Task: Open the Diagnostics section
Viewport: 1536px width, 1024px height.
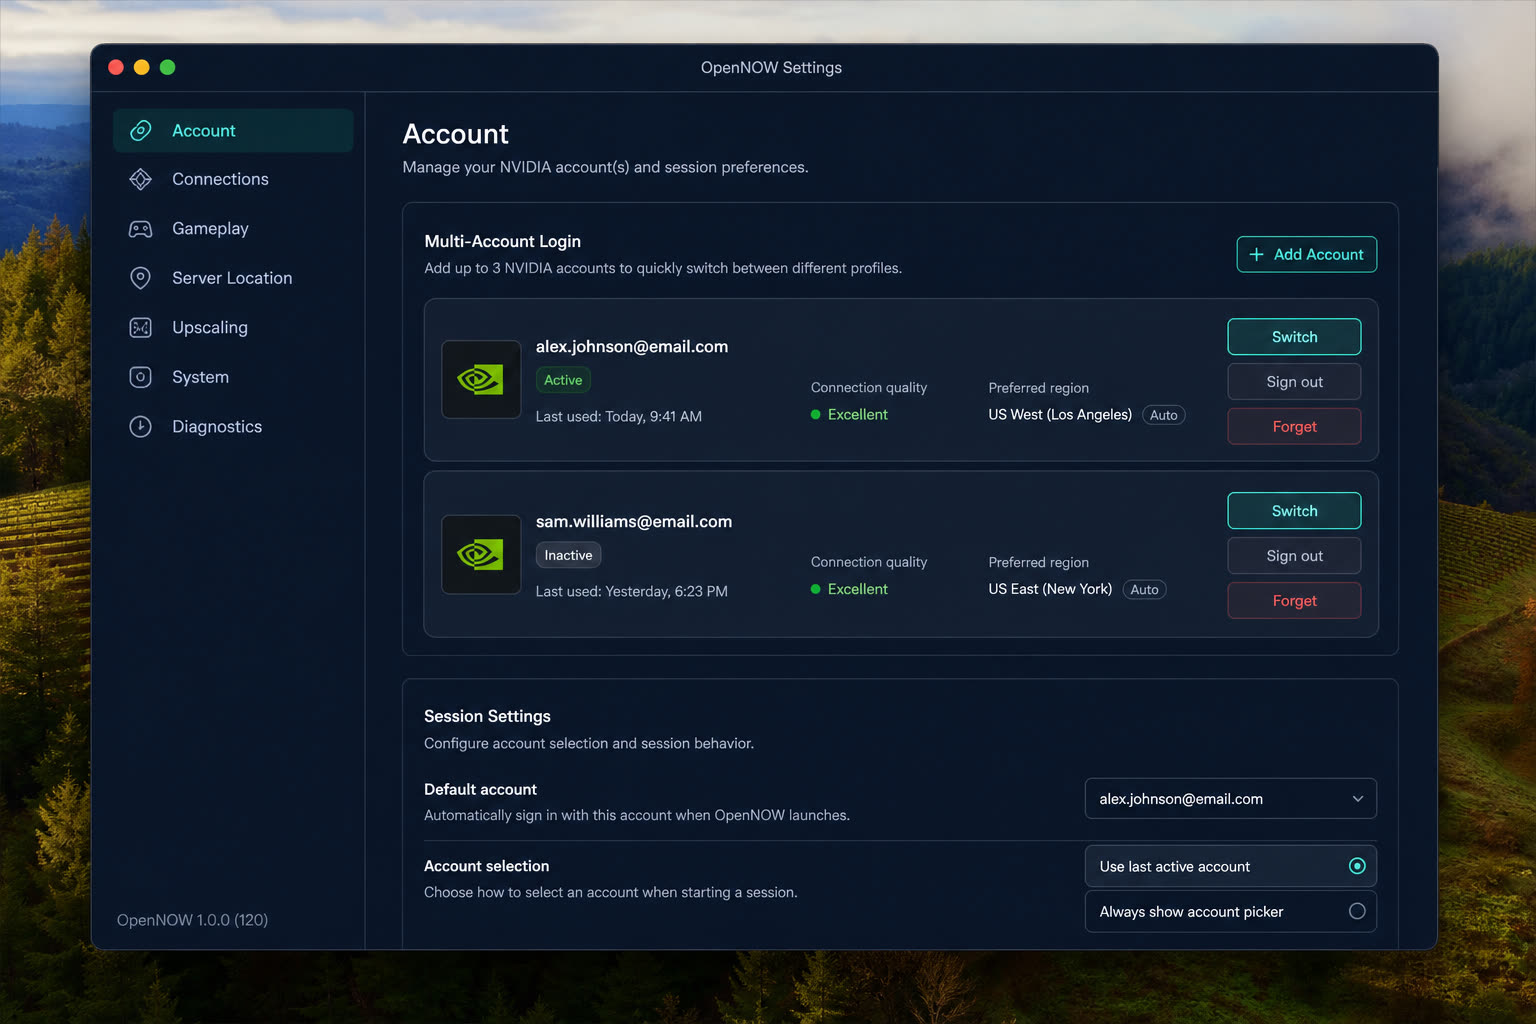Action: click(x=233, y=427)
